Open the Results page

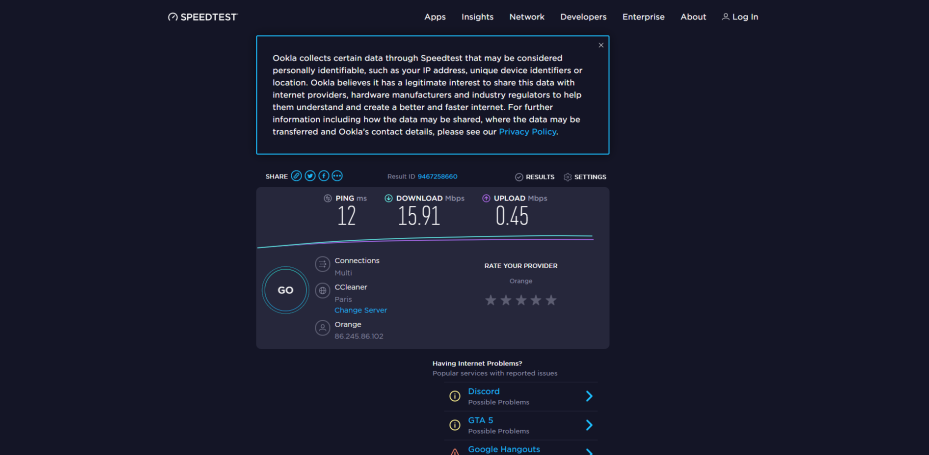click(x=534, y=177)
